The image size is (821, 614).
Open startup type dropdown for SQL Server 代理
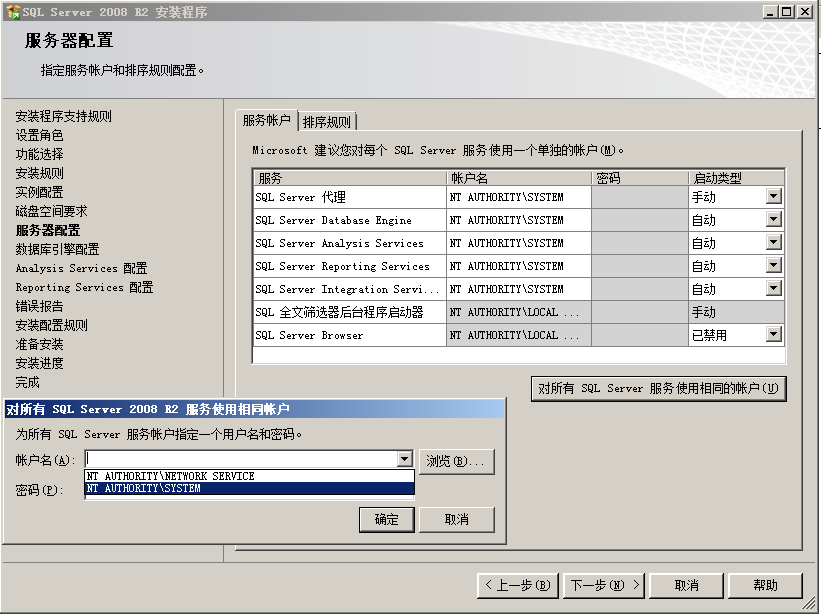pos(773,196)
